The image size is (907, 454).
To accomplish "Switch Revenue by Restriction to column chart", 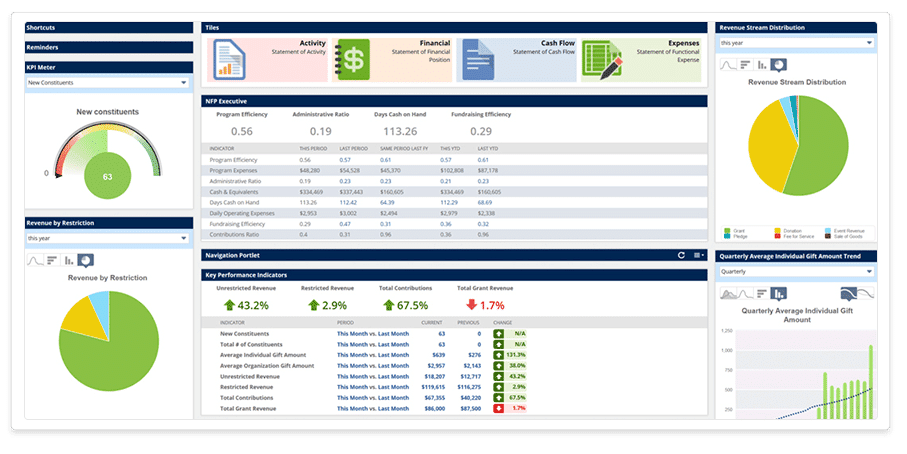I will (68, 259).
